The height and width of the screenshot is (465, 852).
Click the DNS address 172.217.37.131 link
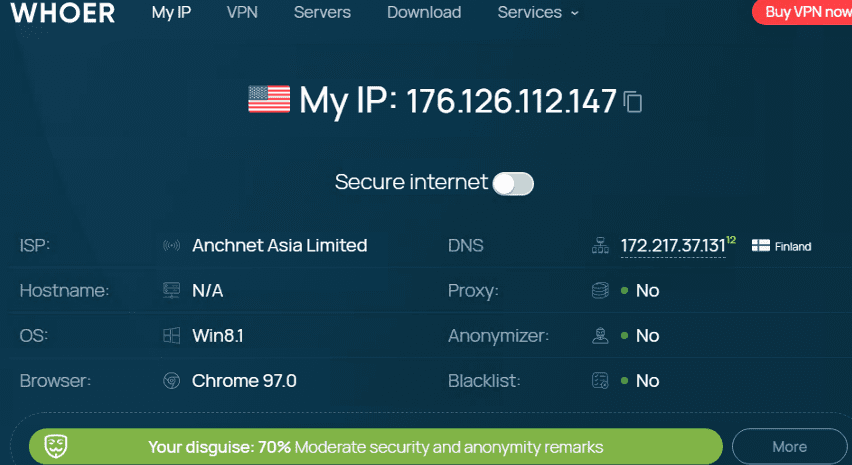click(x=672, y=246)
